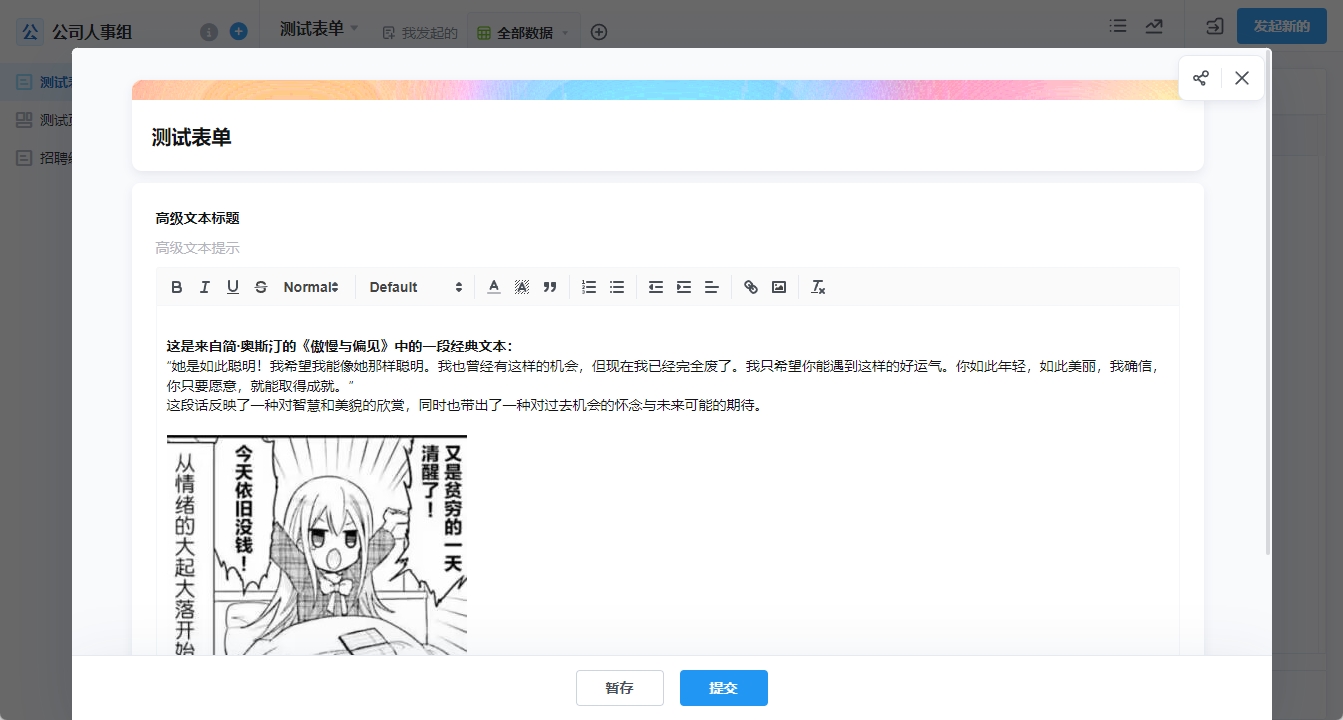Clear the text formatting

[x=818, y=287]
